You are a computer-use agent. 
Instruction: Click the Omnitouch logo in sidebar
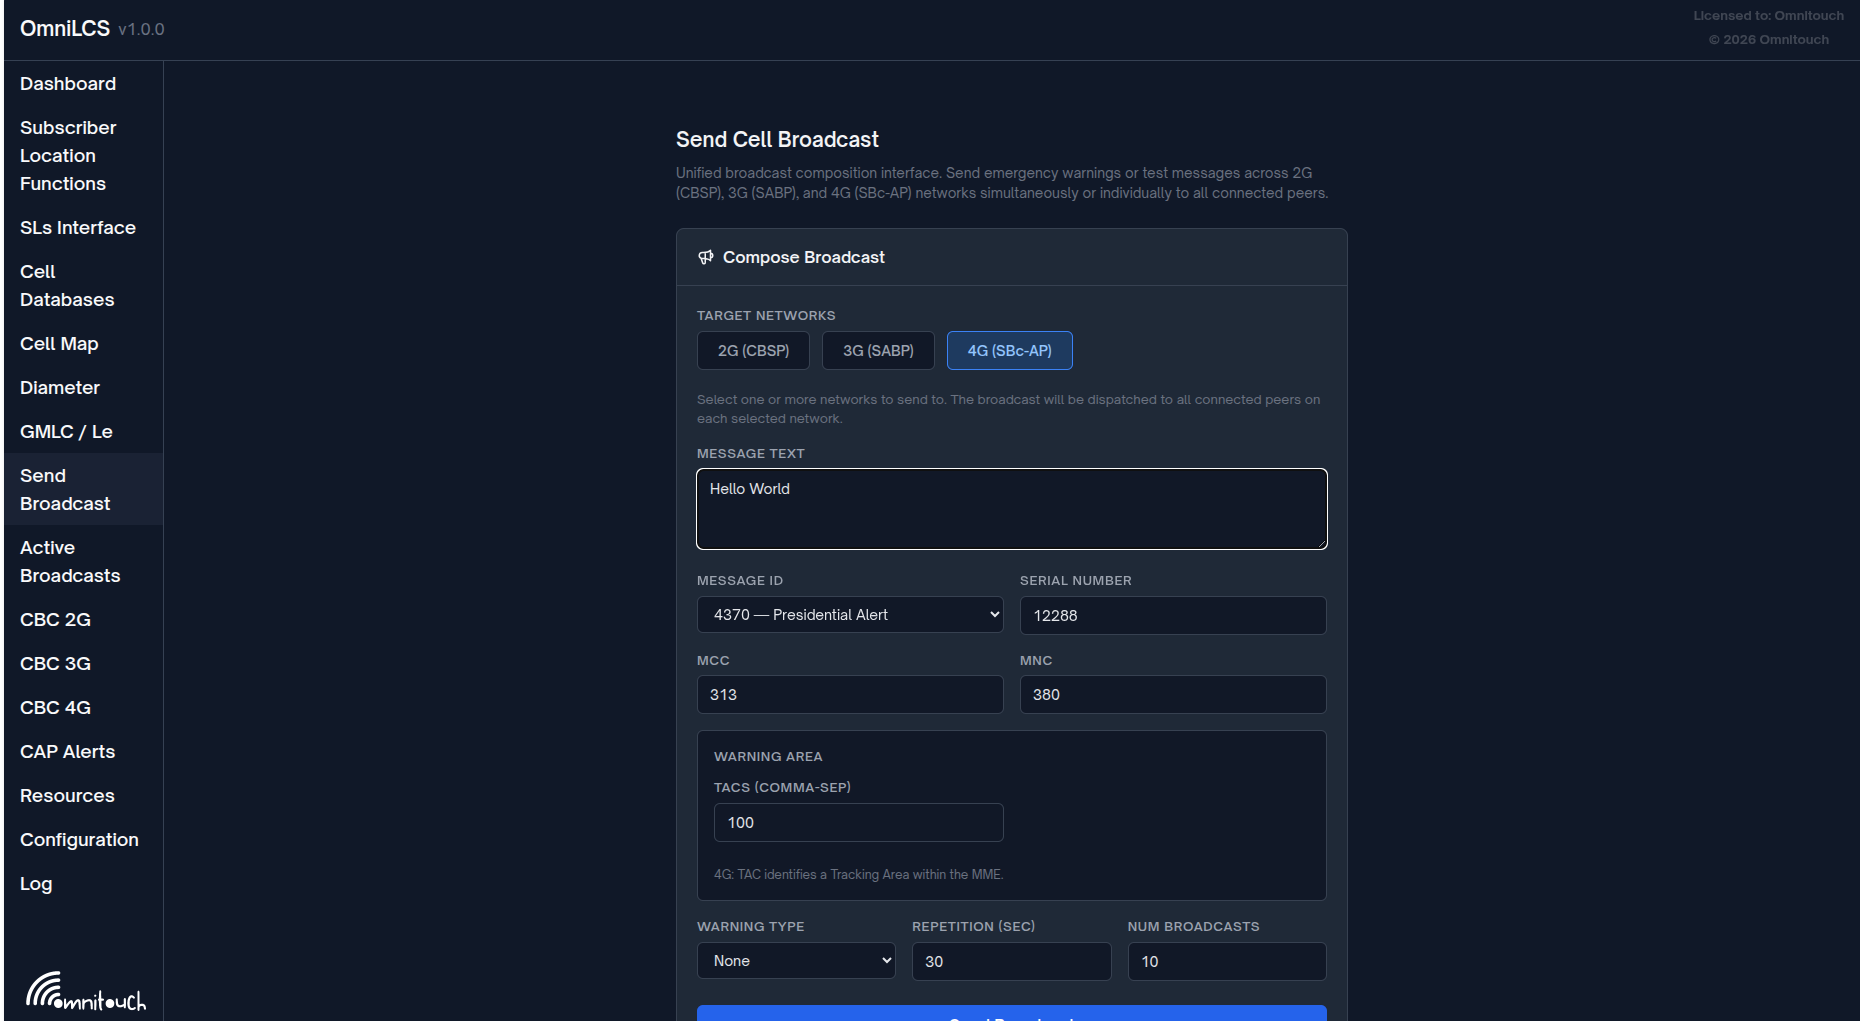(86, 991)
